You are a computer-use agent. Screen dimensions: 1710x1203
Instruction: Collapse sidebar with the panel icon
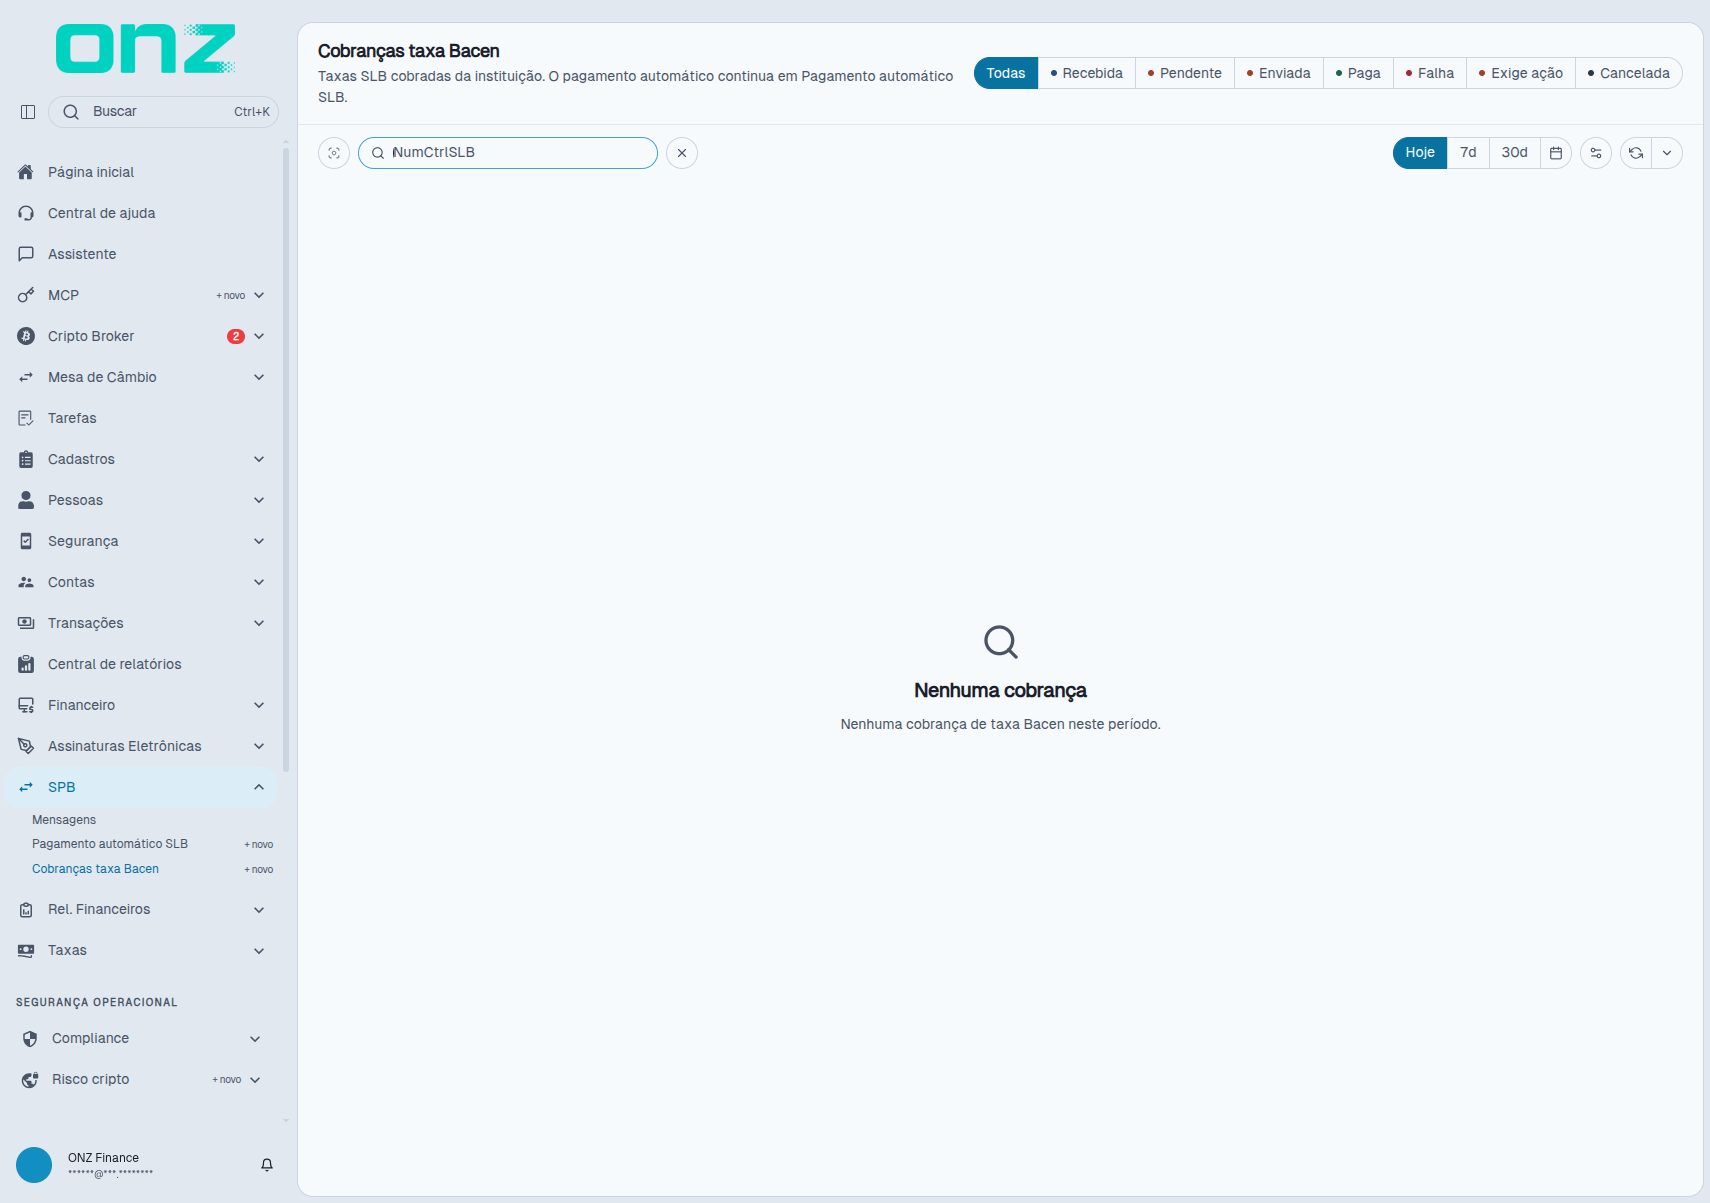click(28, 112)
